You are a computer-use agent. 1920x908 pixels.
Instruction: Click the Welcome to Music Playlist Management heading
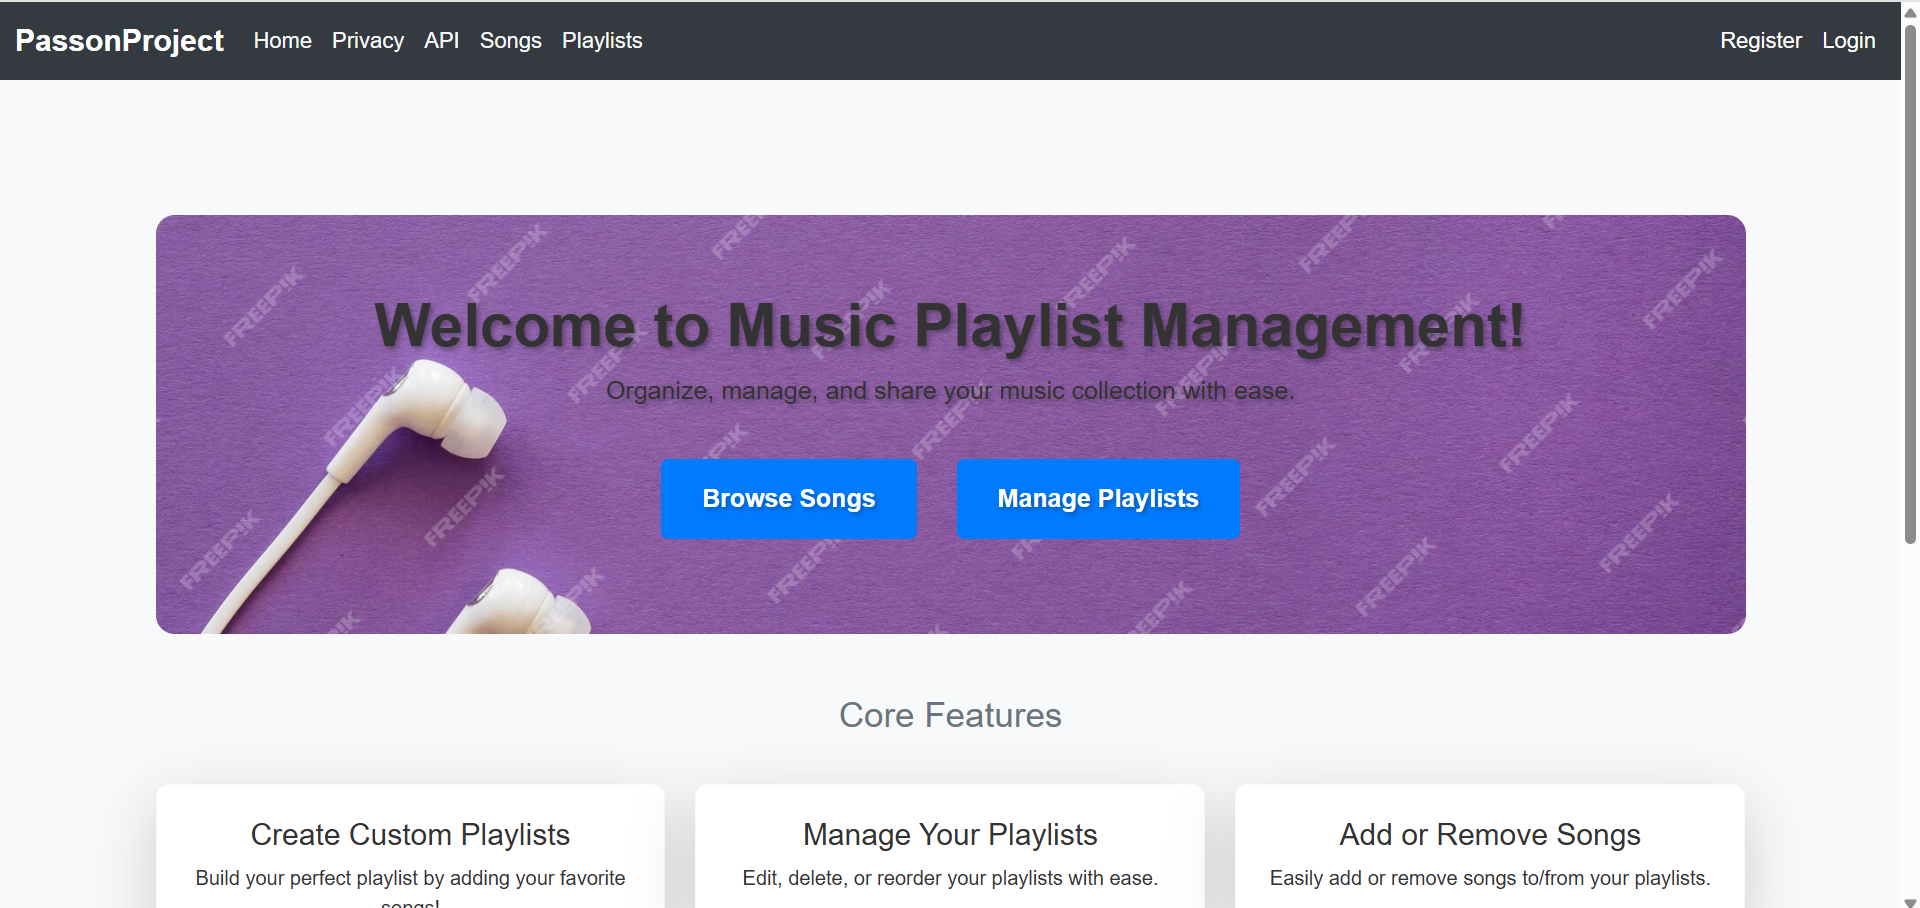(x=949, y=326)
